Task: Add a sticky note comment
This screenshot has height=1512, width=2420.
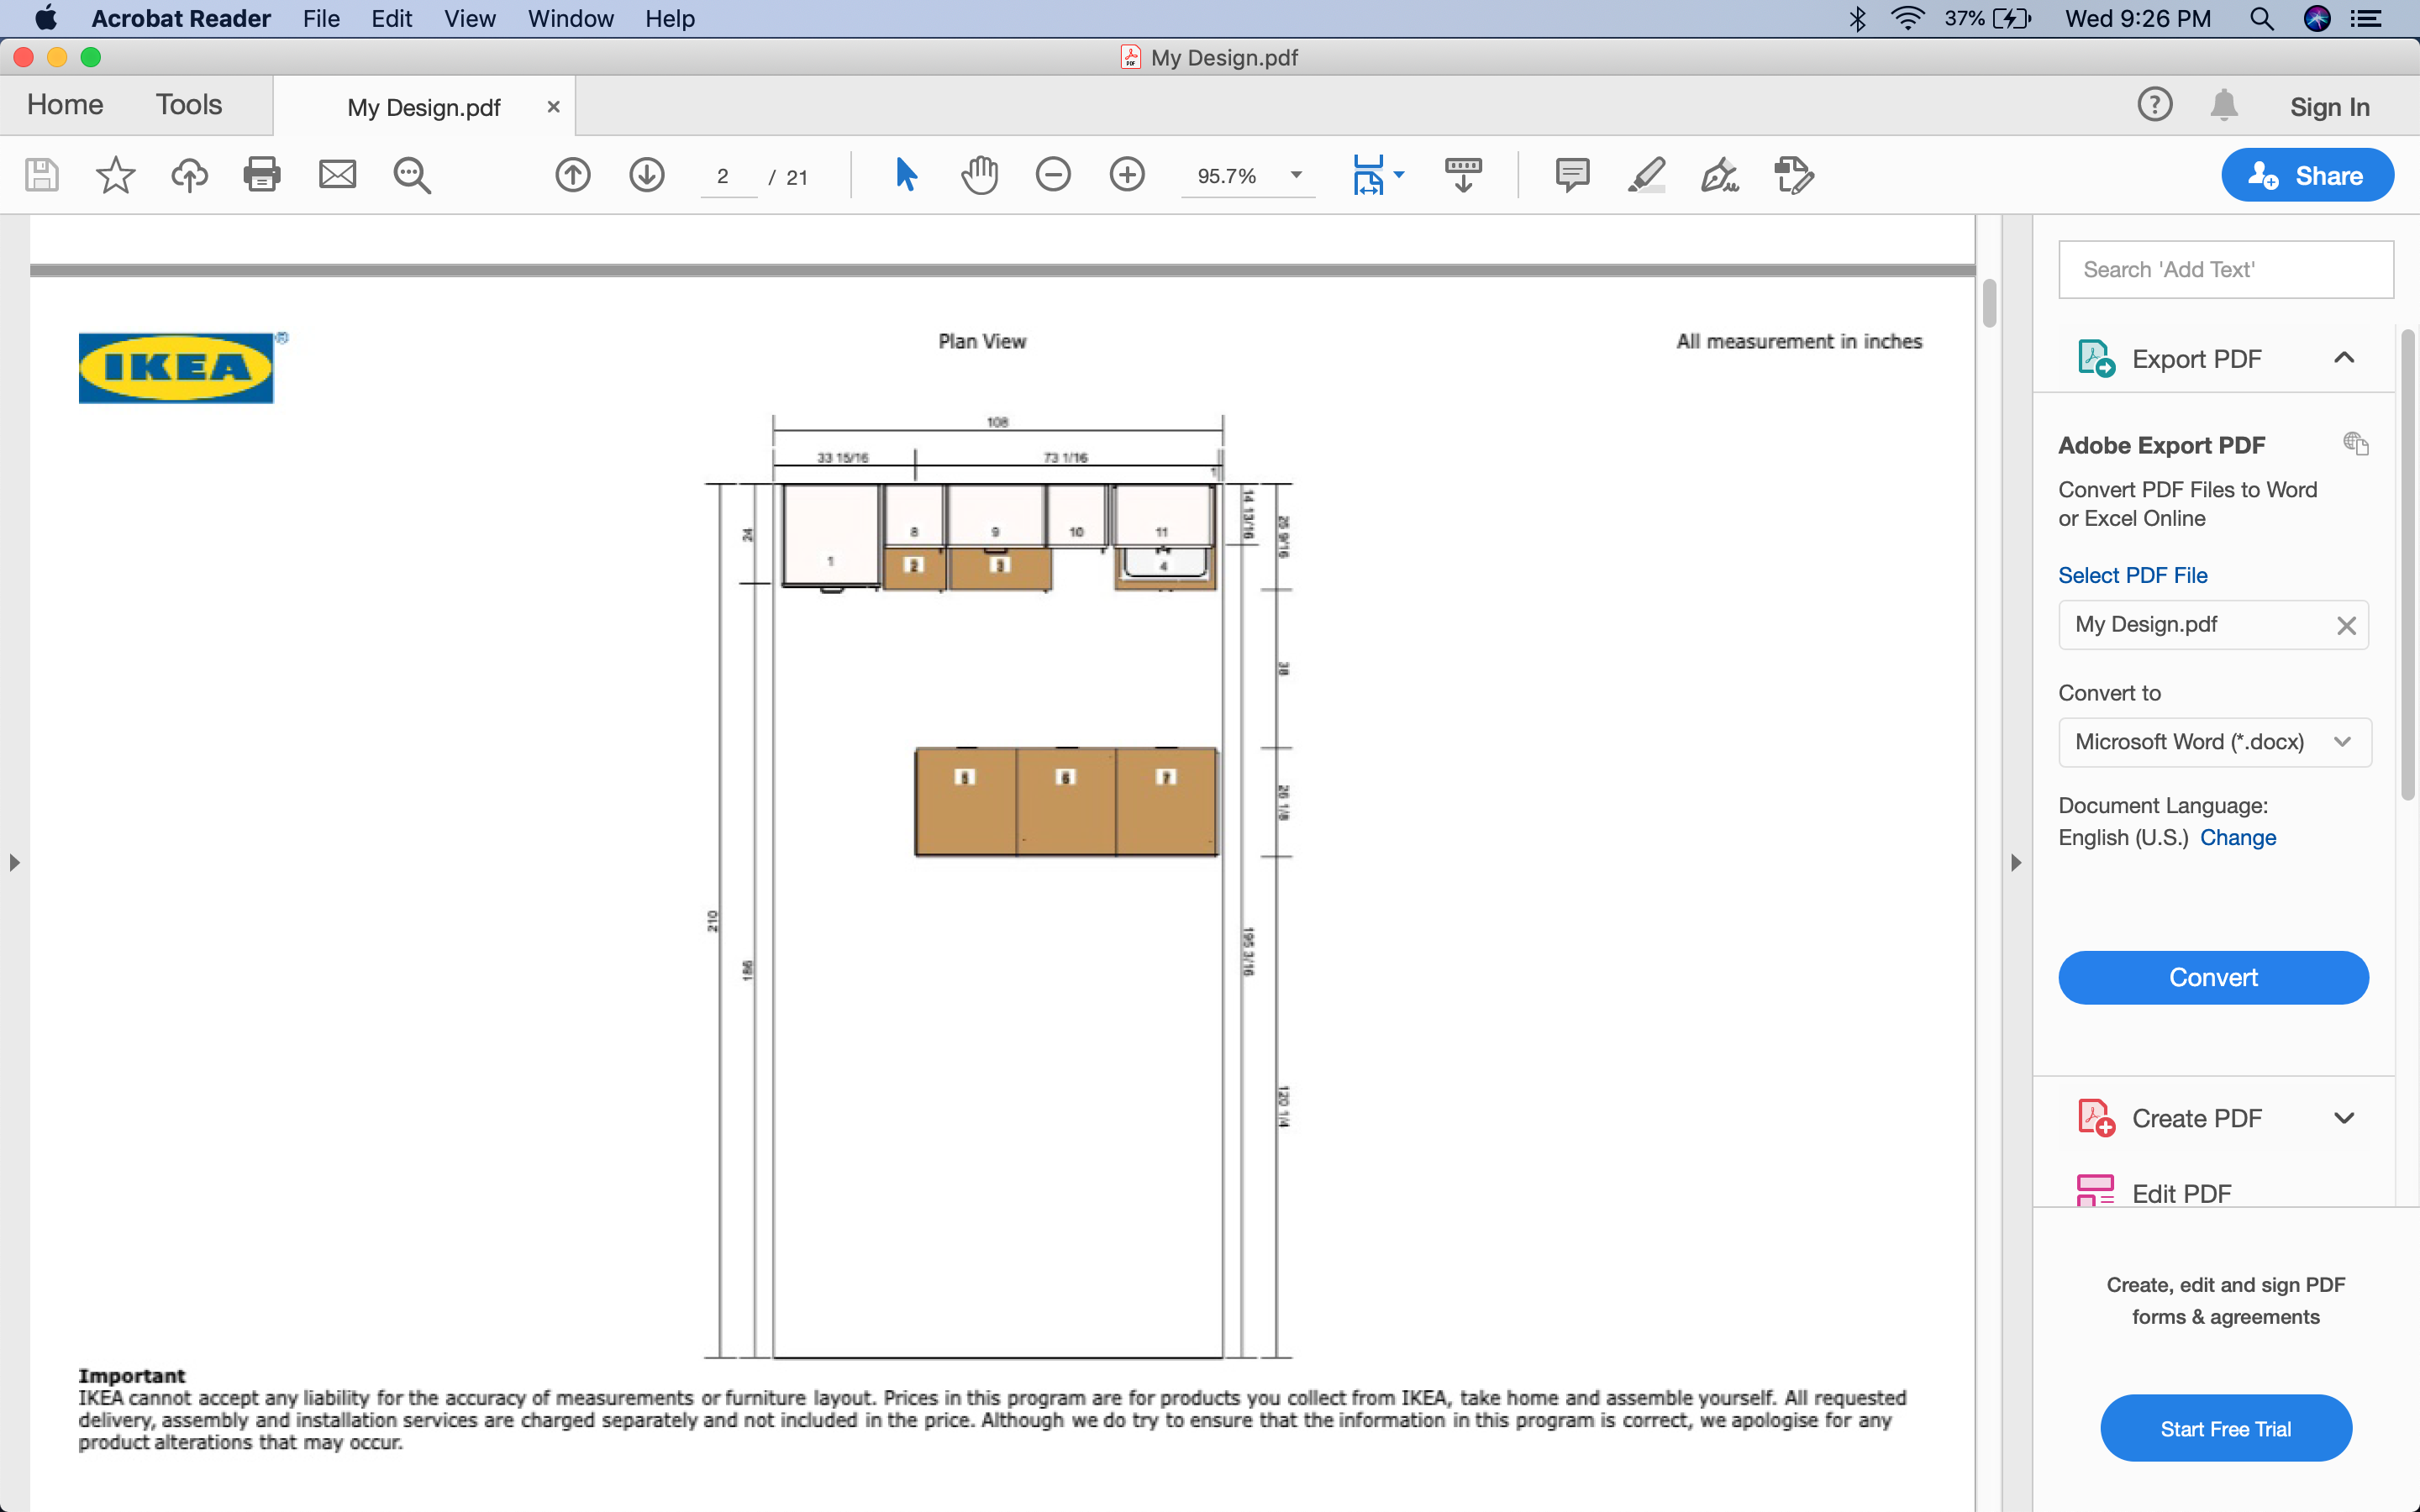Action: coord(1572,175)
